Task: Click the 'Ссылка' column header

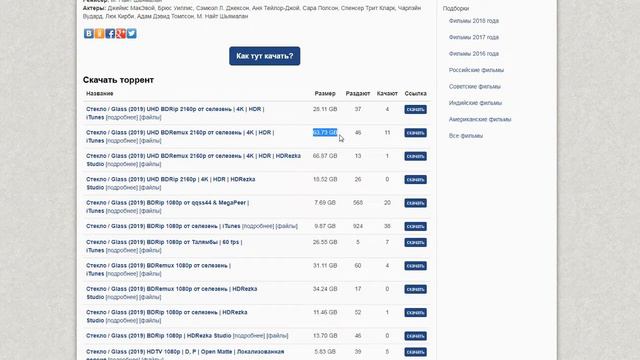Action: pyautogui.click(x=416, y=93)
